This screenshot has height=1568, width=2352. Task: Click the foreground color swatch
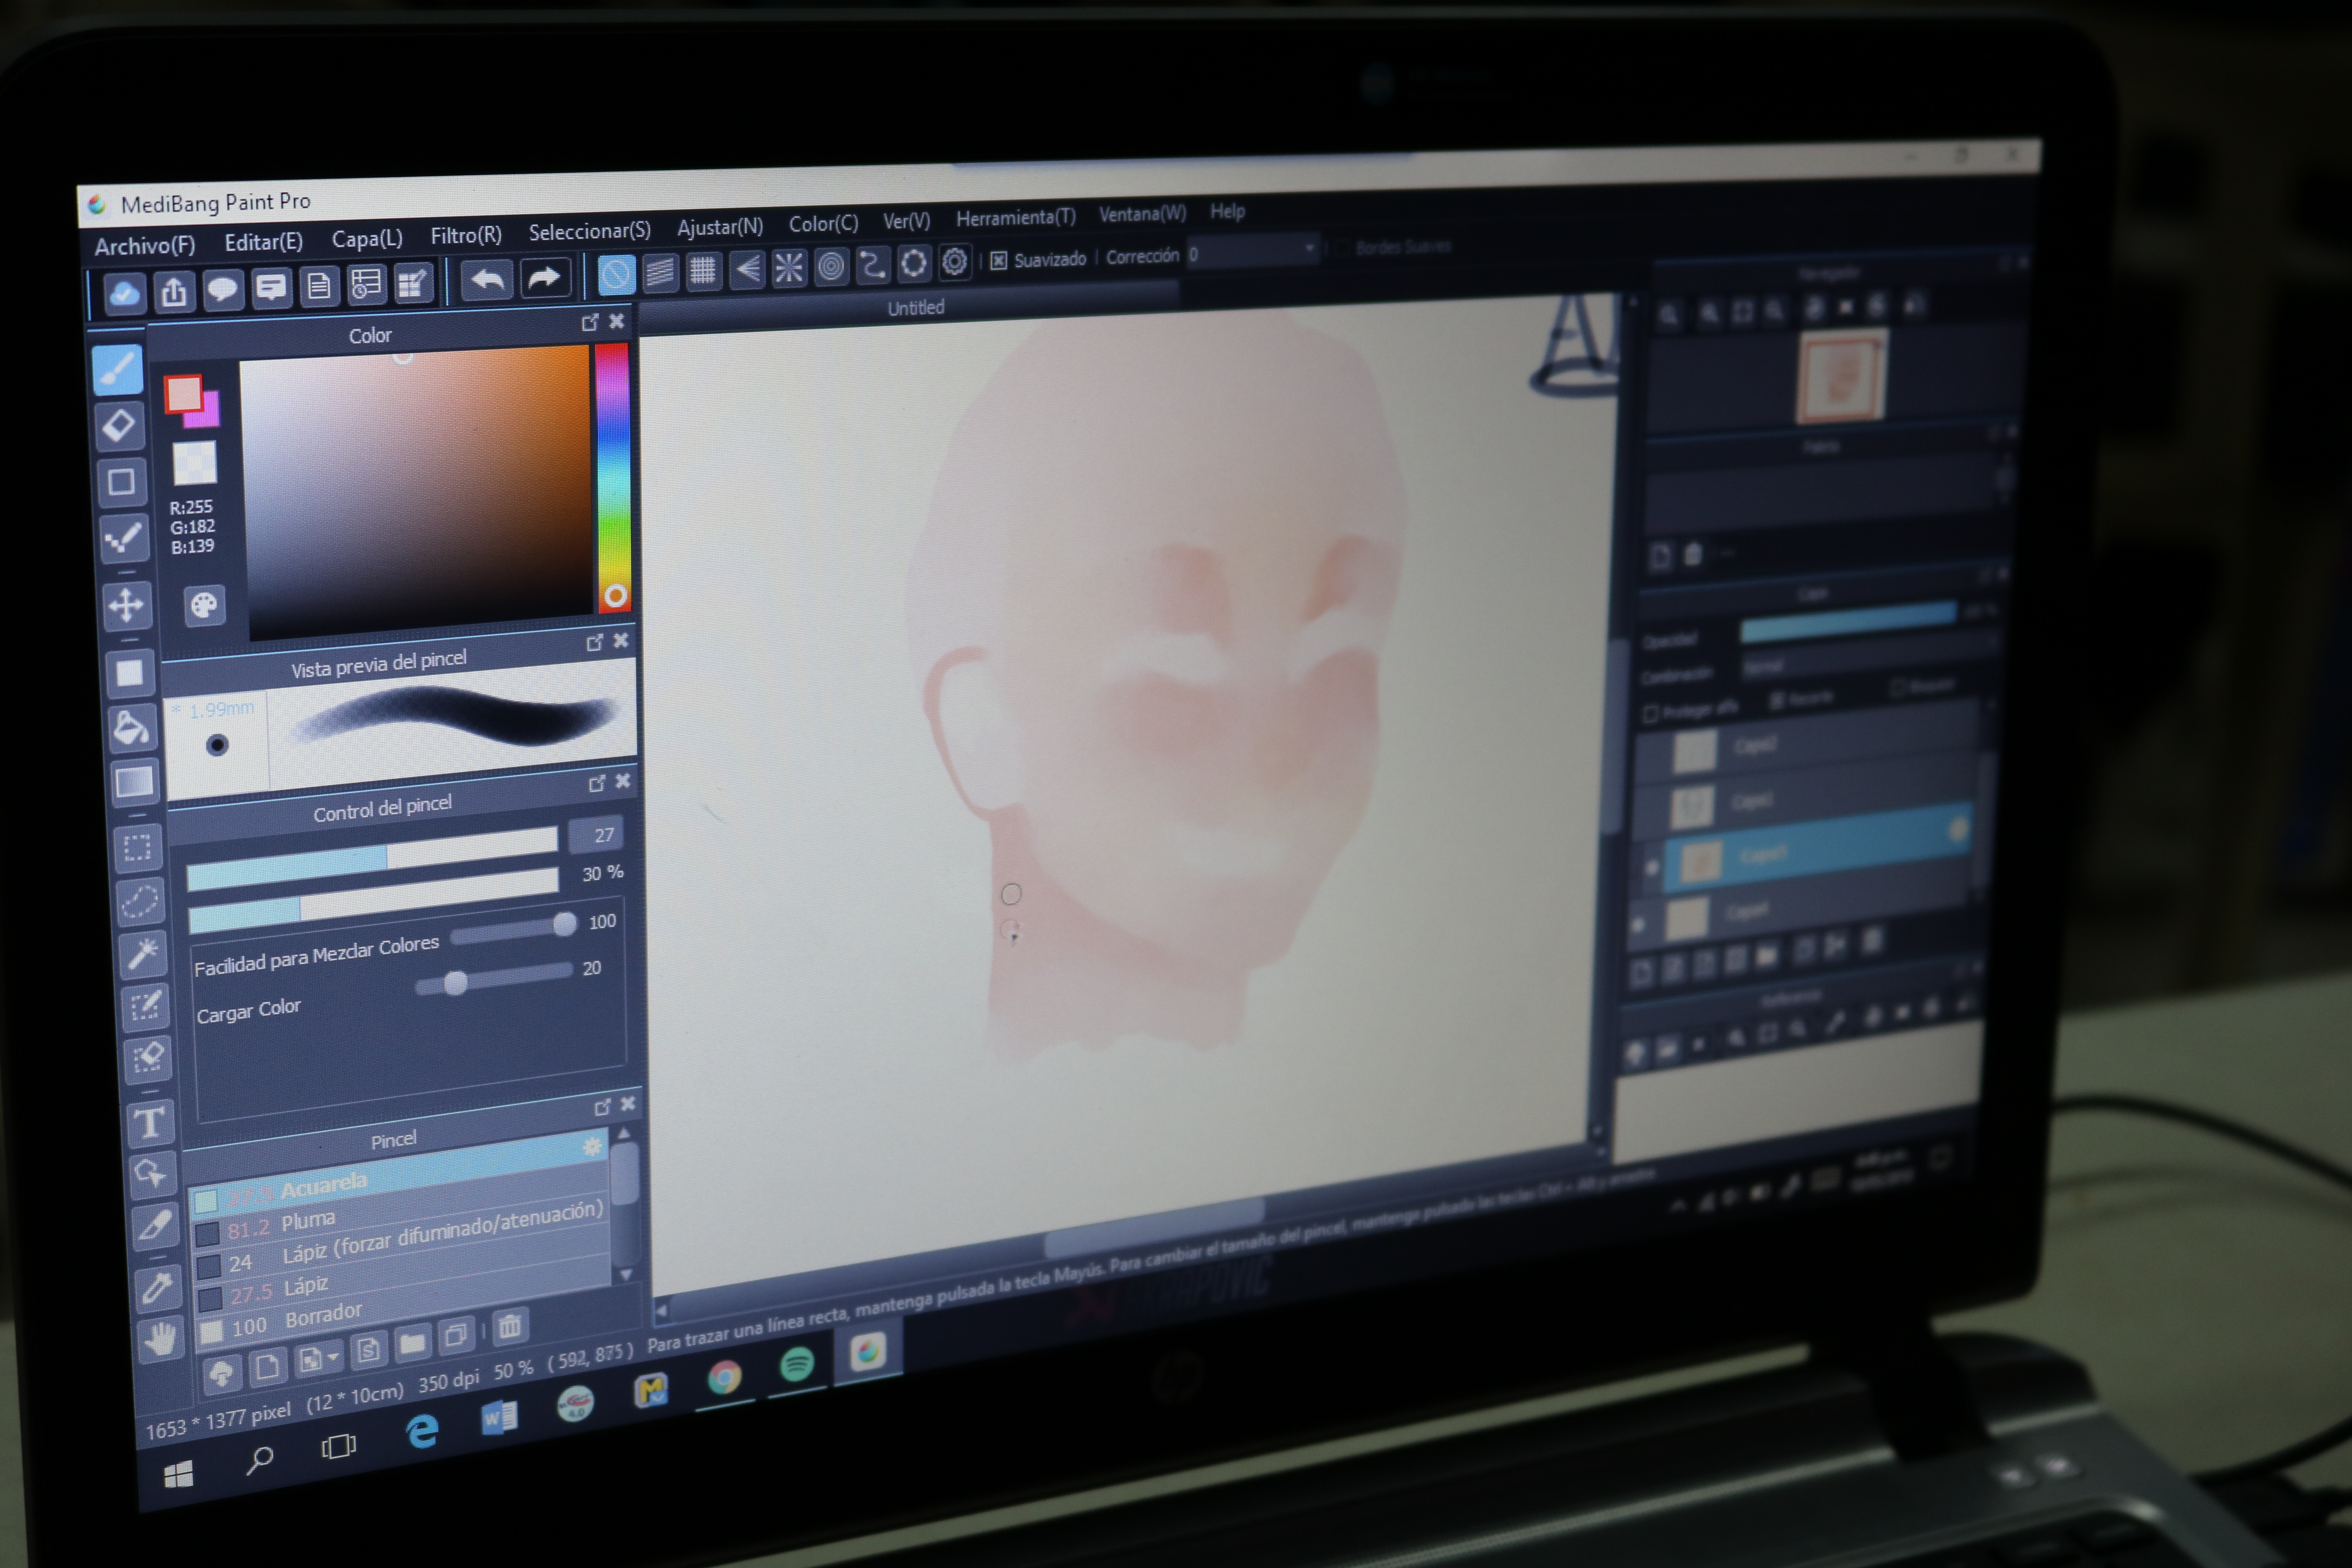(184, 394)
